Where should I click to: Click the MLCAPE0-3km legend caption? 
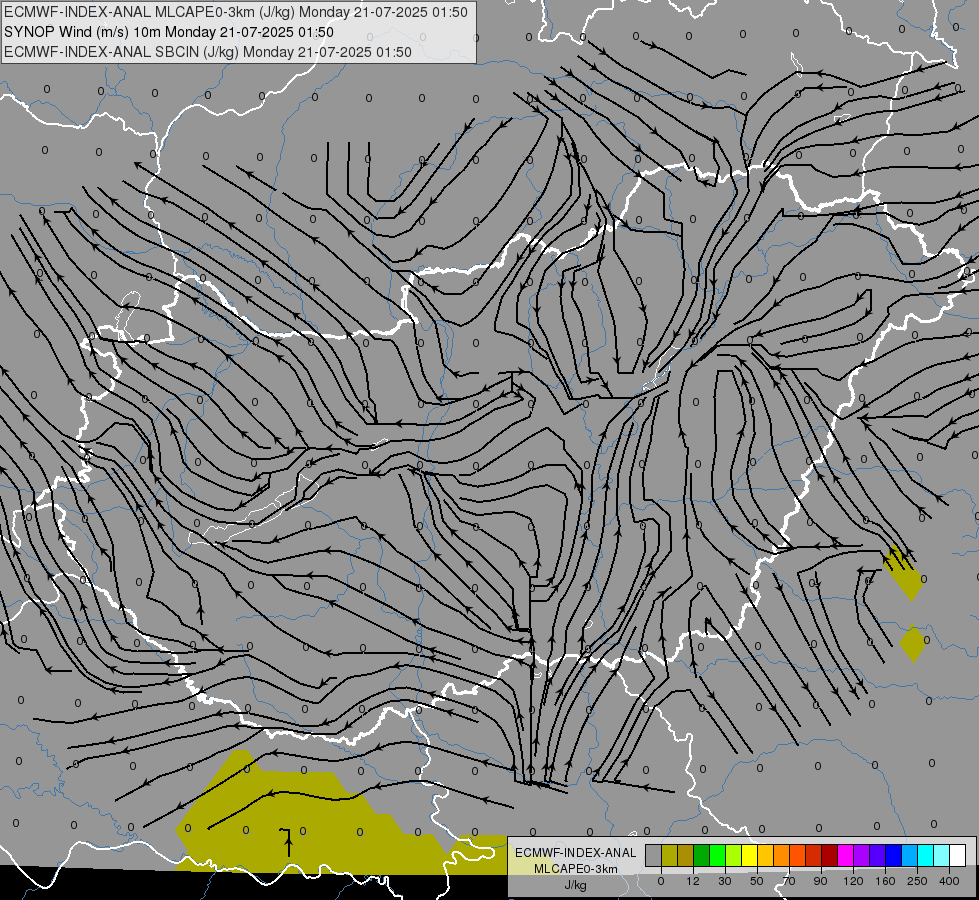point(575,869)
